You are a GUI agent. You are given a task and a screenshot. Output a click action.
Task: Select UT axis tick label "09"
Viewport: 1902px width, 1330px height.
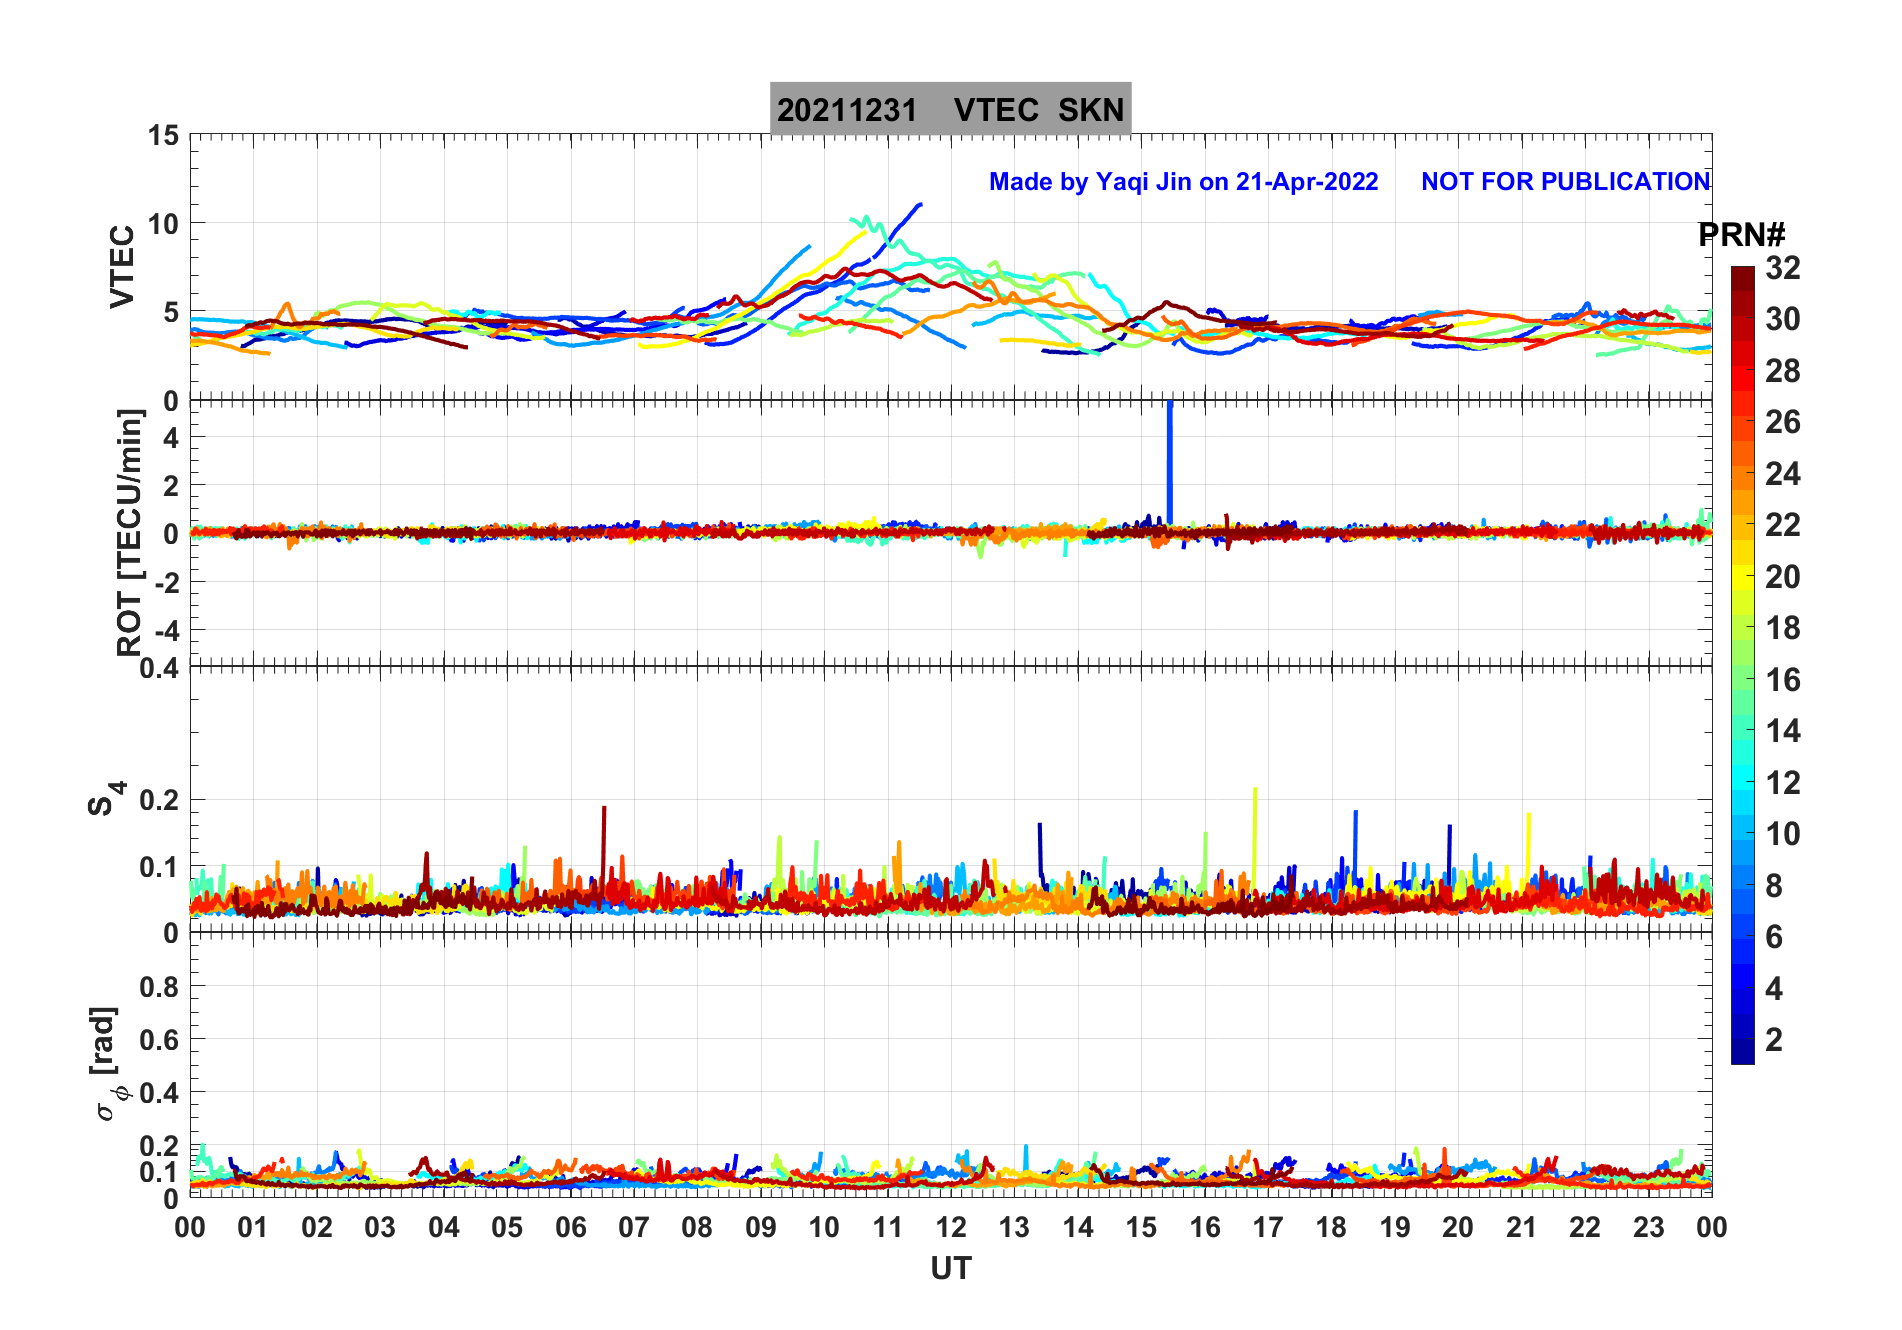pos(760,1227)
